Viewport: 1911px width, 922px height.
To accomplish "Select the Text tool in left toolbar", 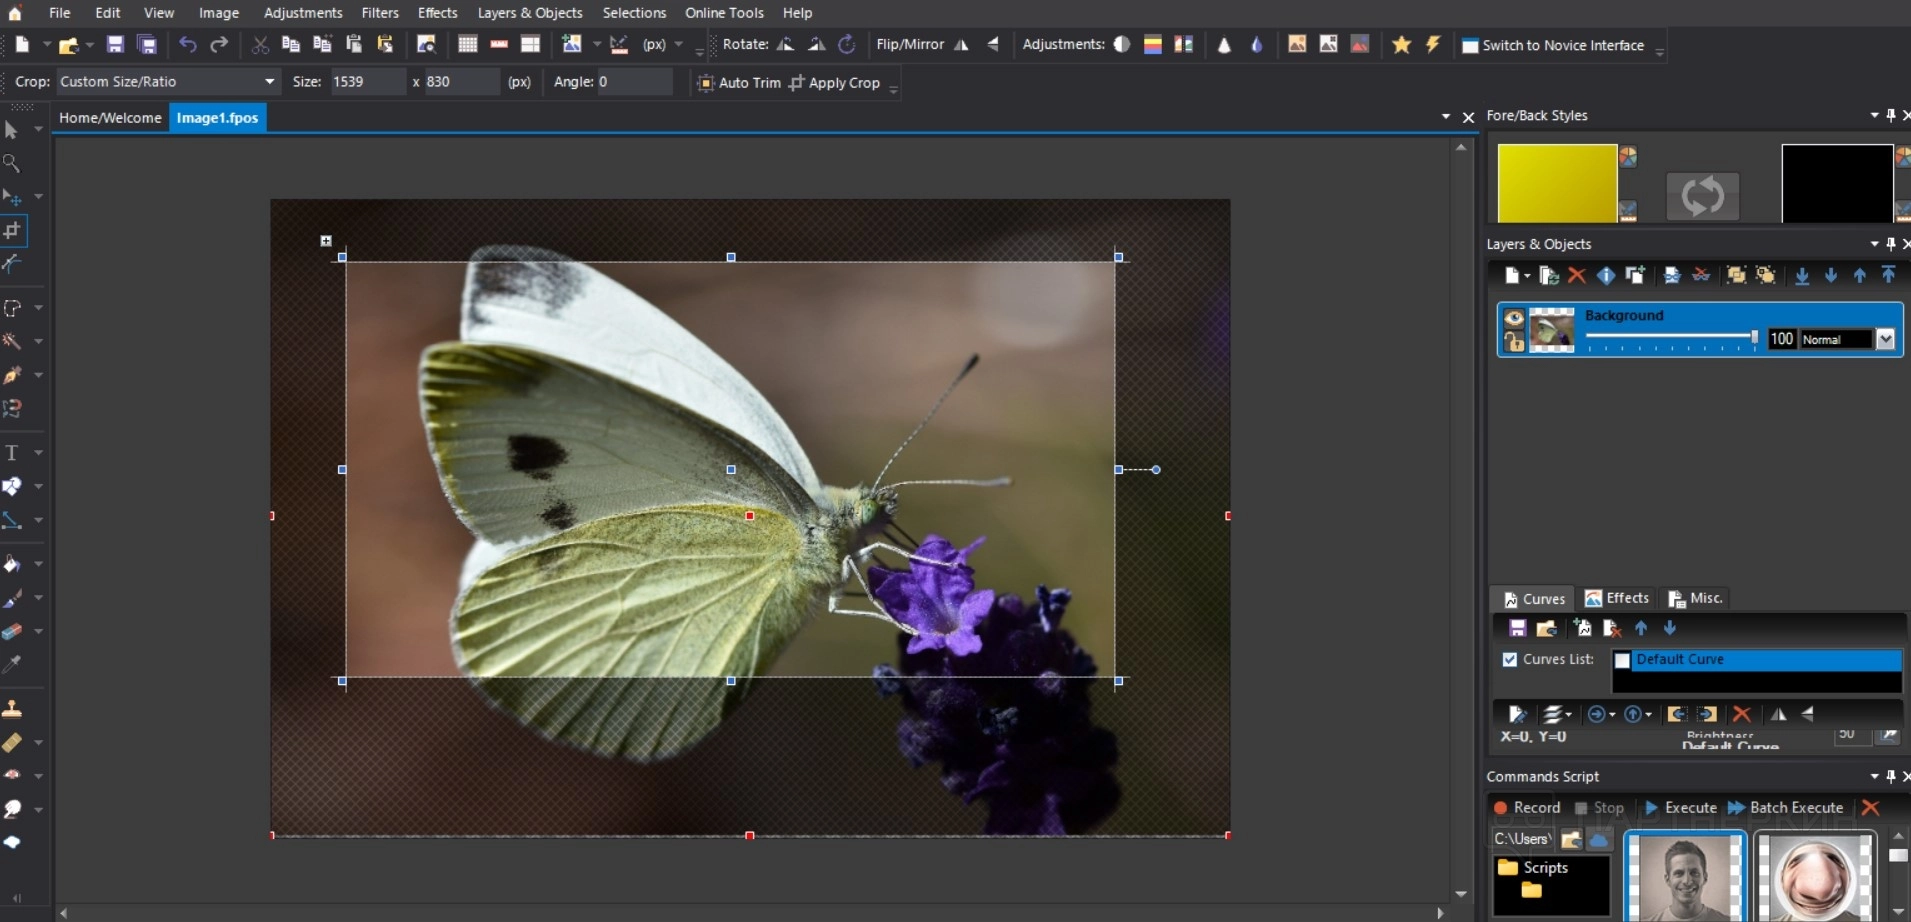I will [12, 453].
